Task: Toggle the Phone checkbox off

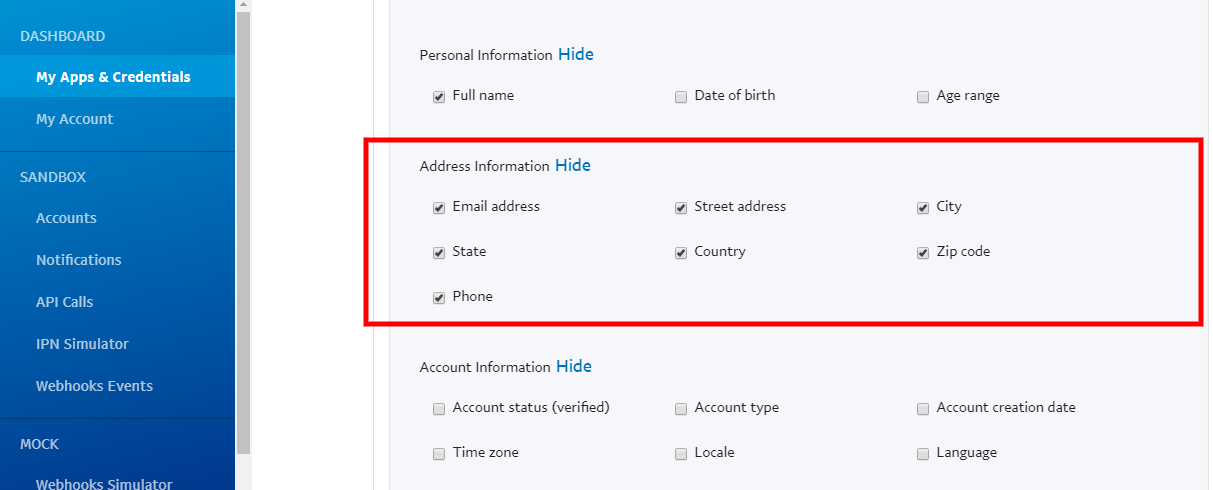Action: tap(439, 298)
